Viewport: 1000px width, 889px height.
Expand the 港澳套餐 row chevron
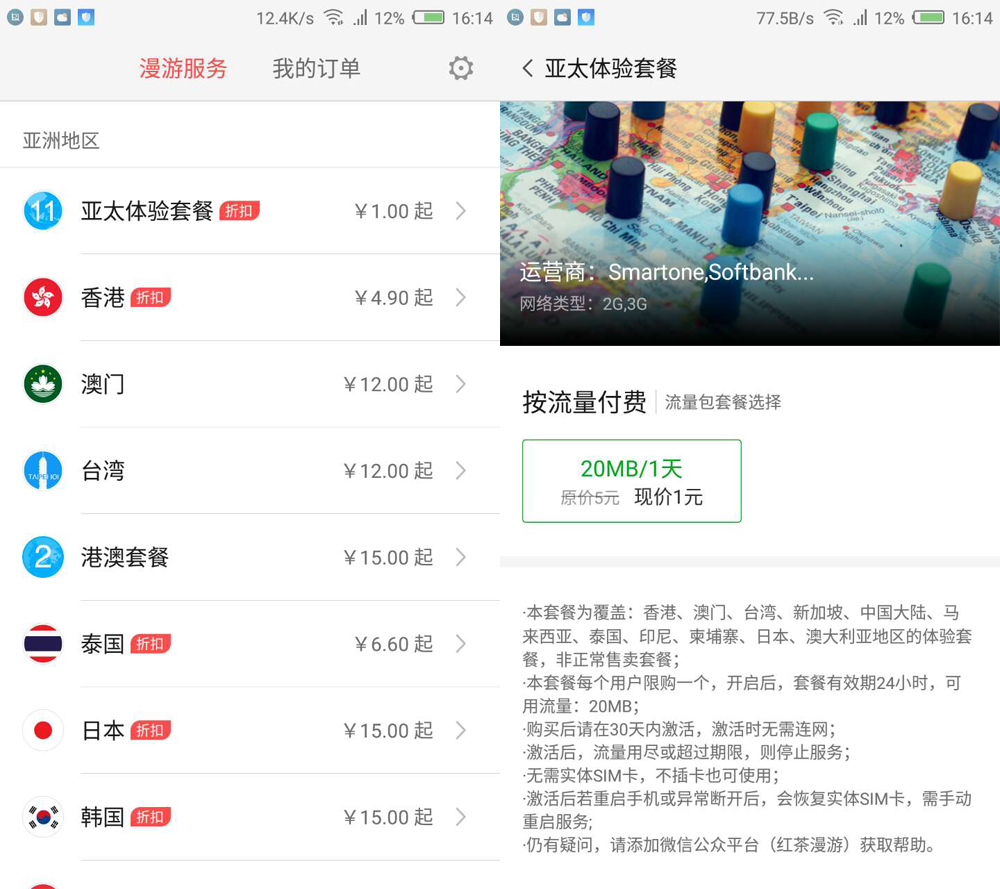pos(461,557)
